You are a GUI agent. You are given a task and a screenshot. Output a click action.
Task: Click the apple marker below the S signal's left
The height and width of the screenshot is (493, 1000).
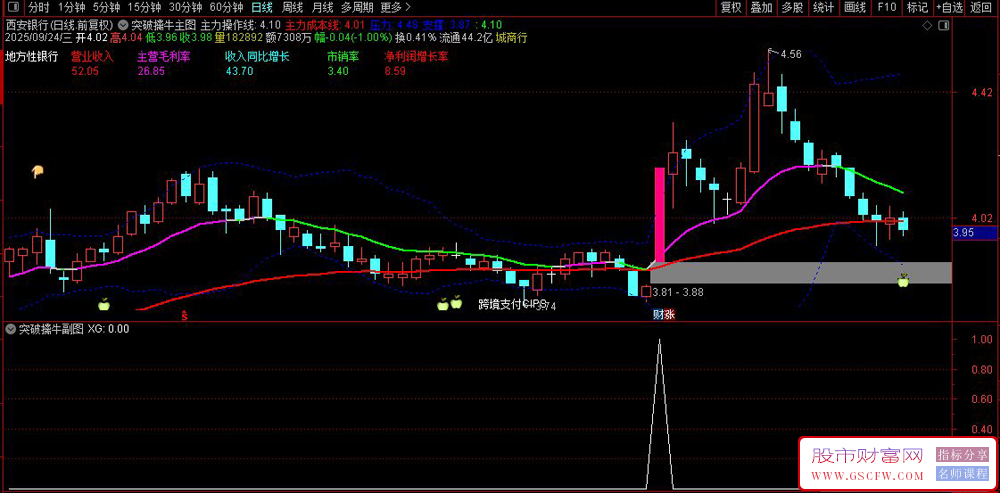tap(104, 304)
